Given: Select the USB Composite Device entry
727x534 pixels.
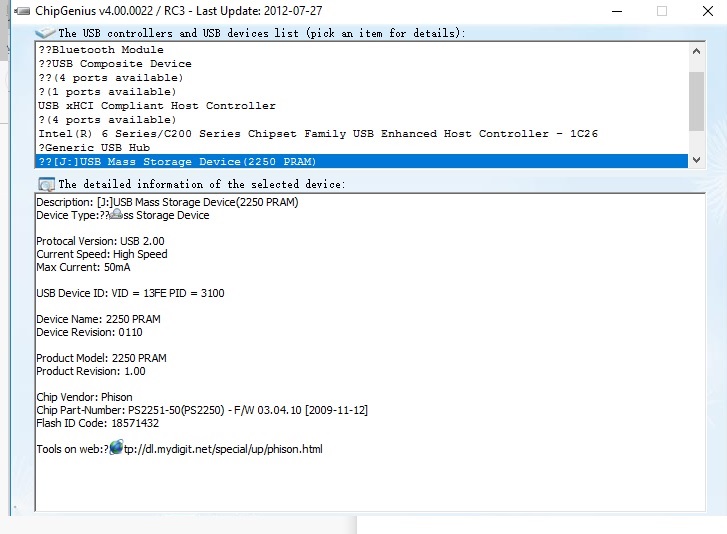Looking at the screenshot, I should [362, 64].
